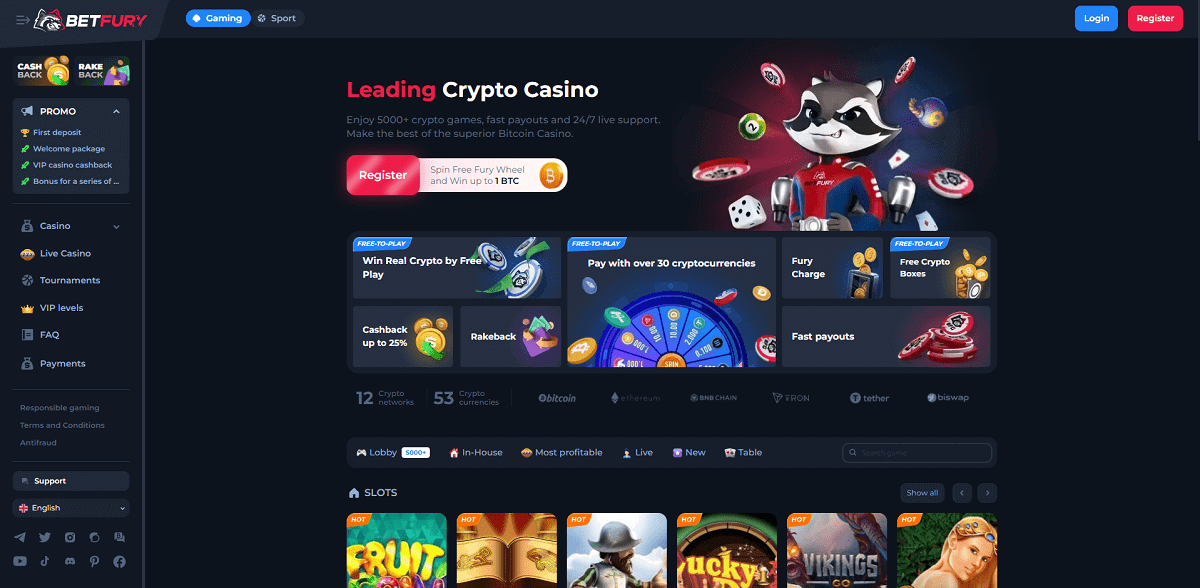Open Terms and Conditions link

coord(62,425)
